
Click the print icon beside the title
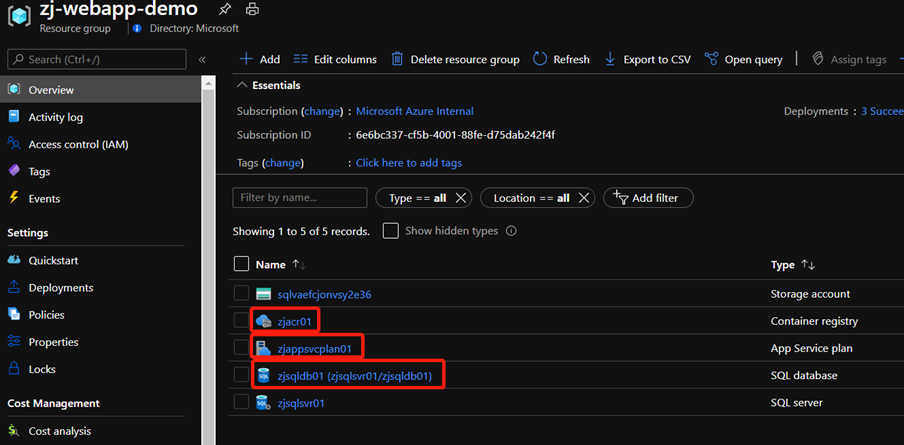(x=252, y=9)
